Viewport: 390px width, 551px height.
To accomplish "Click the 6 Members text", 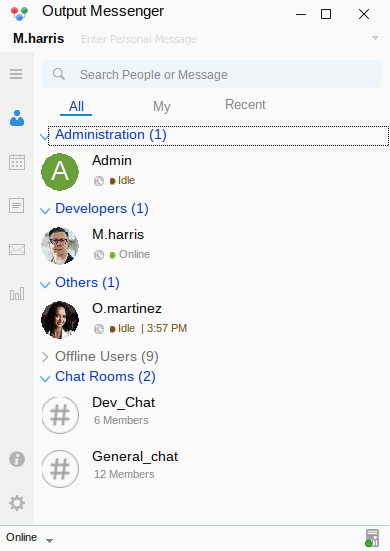I will tap(121, 420).
